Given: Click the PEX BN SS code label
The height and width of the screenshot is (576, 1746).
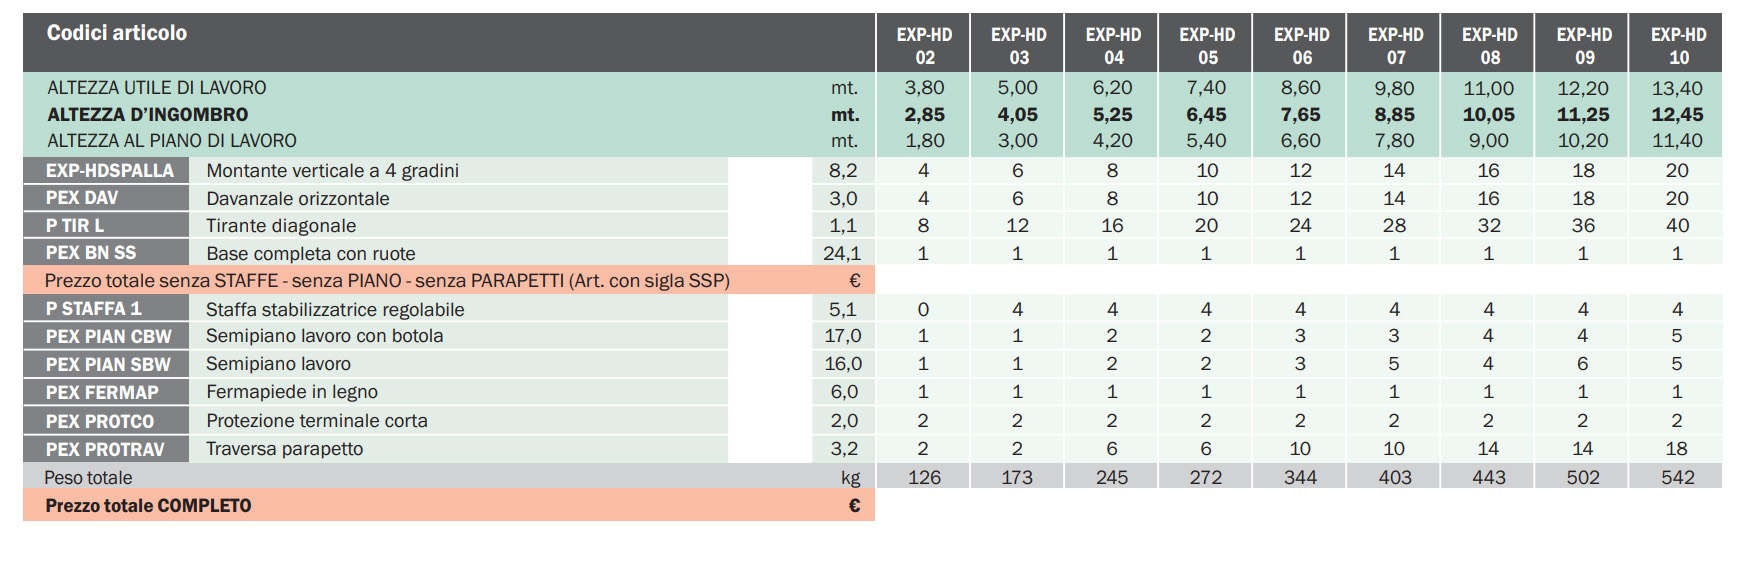Looking at the screenshot, I should (91, 253).
